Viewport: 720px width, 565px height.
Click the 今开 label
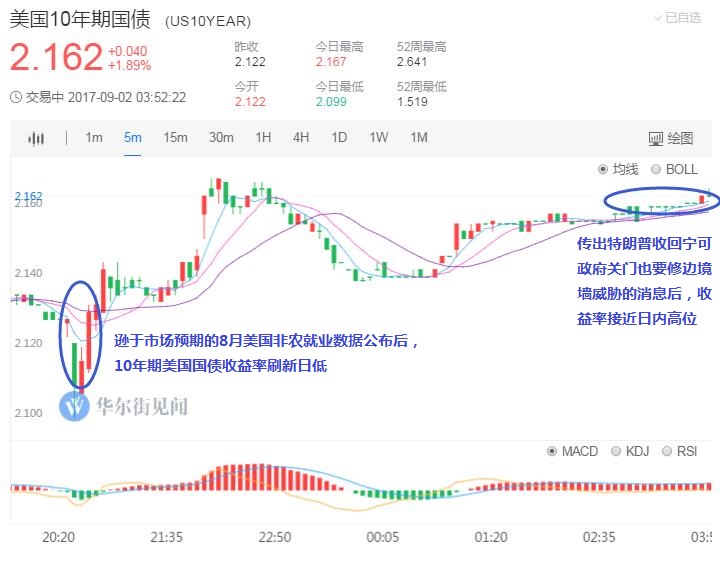point(247,86)
